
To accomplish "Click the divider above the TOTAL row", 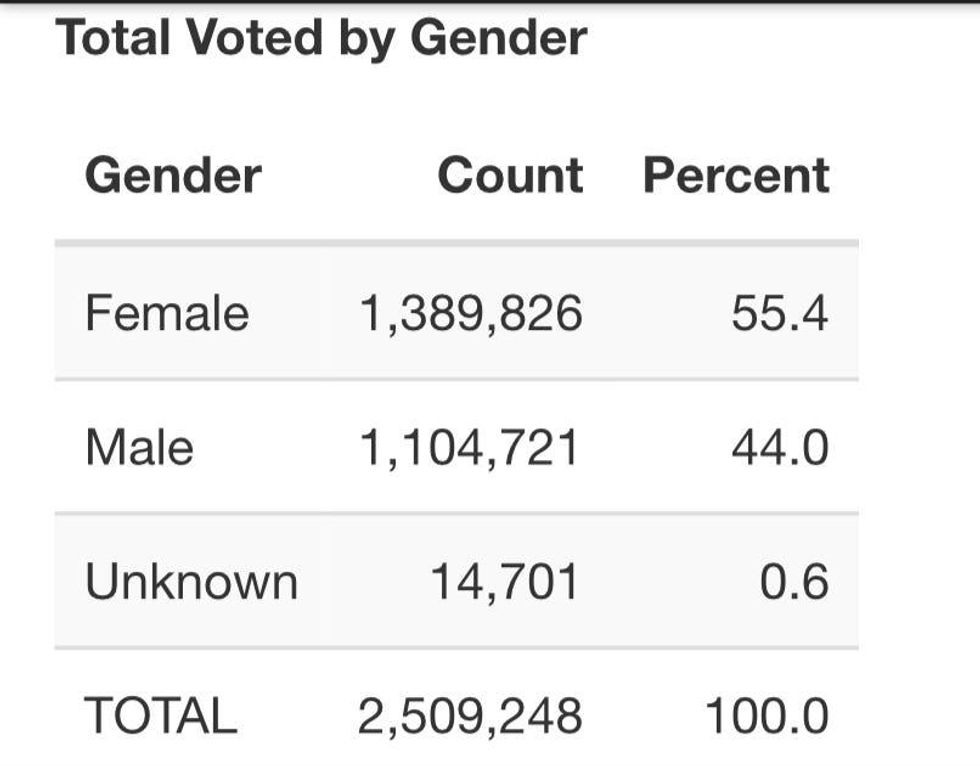I will coord(456,648).
